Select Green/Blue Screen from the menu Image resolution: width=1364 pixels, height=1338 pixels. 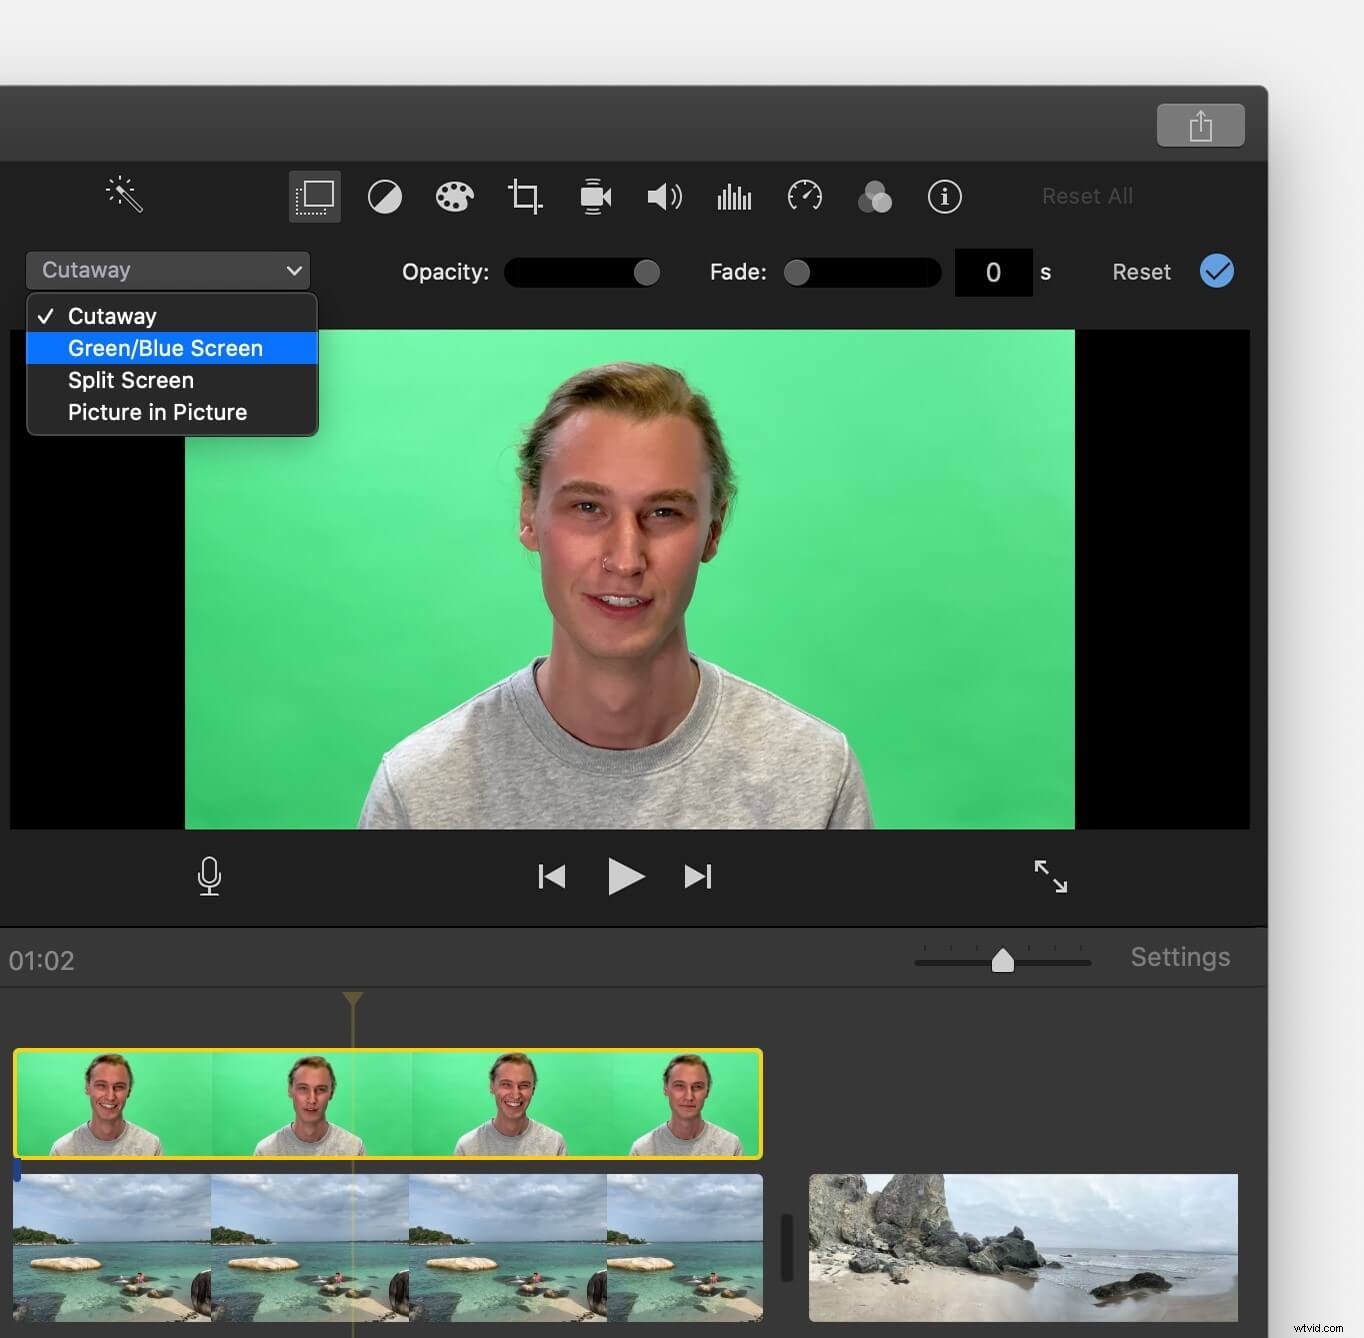[165, 348]
